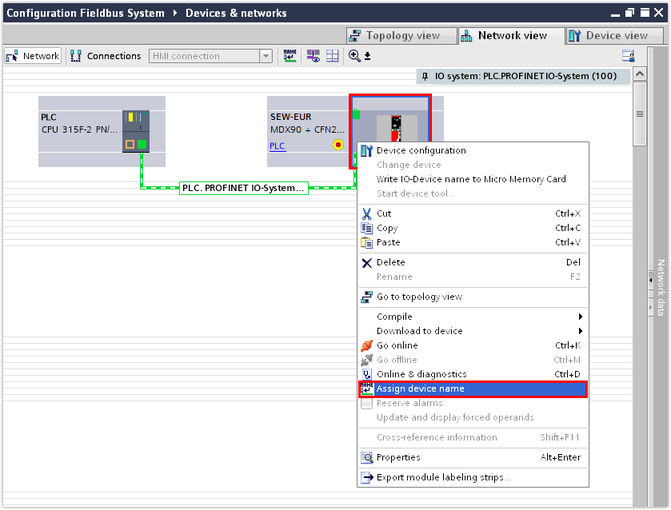Expand the Compile submenu arrow
Viewport: 671px width, 510px height.
click(x=580, y=317)
